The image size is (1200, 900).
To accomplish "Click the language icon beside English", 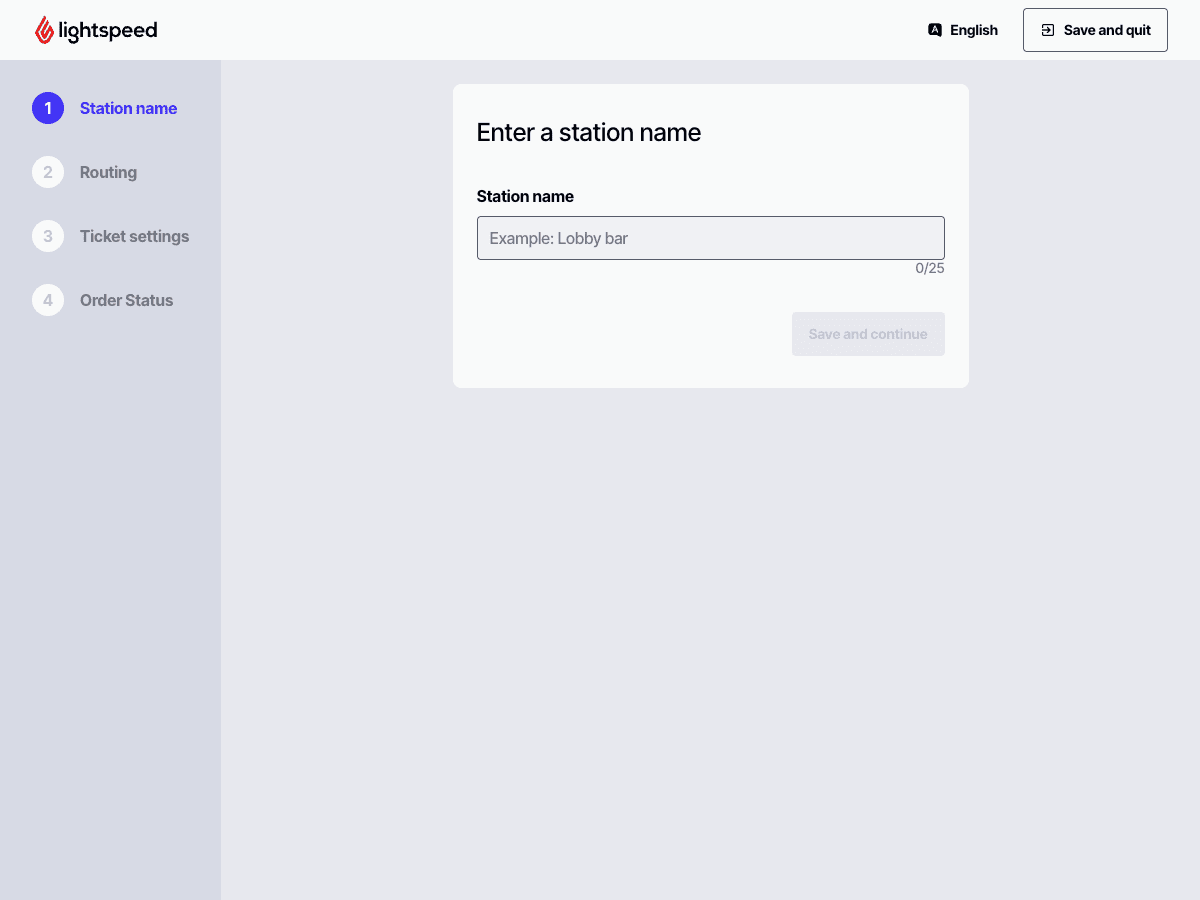I will pyautogui.click(x=935, y=30).
